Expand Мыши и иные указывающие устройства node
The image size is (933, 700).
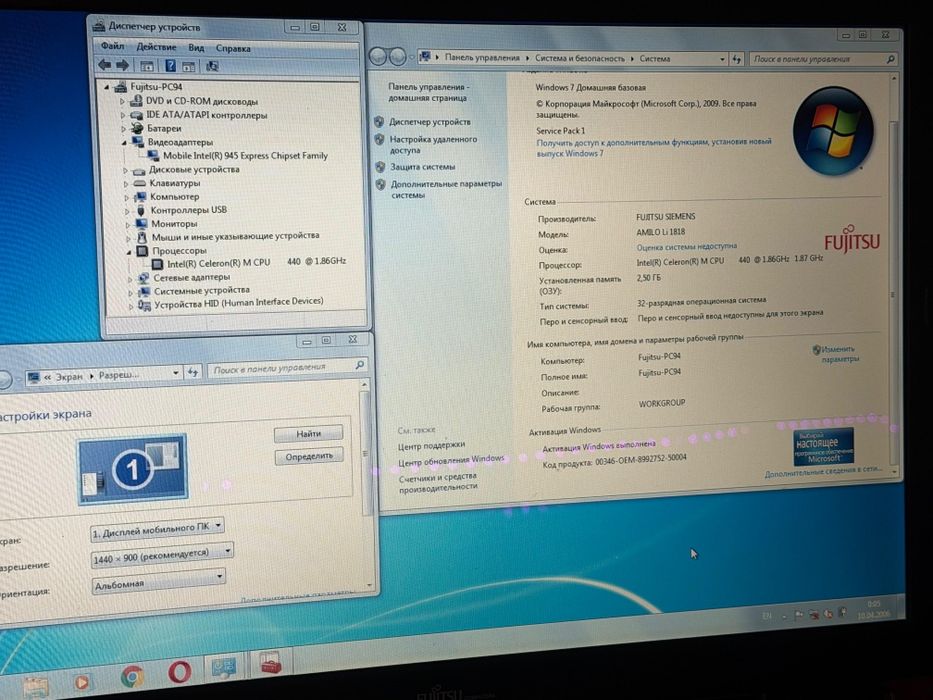click(x=127, y=238)
